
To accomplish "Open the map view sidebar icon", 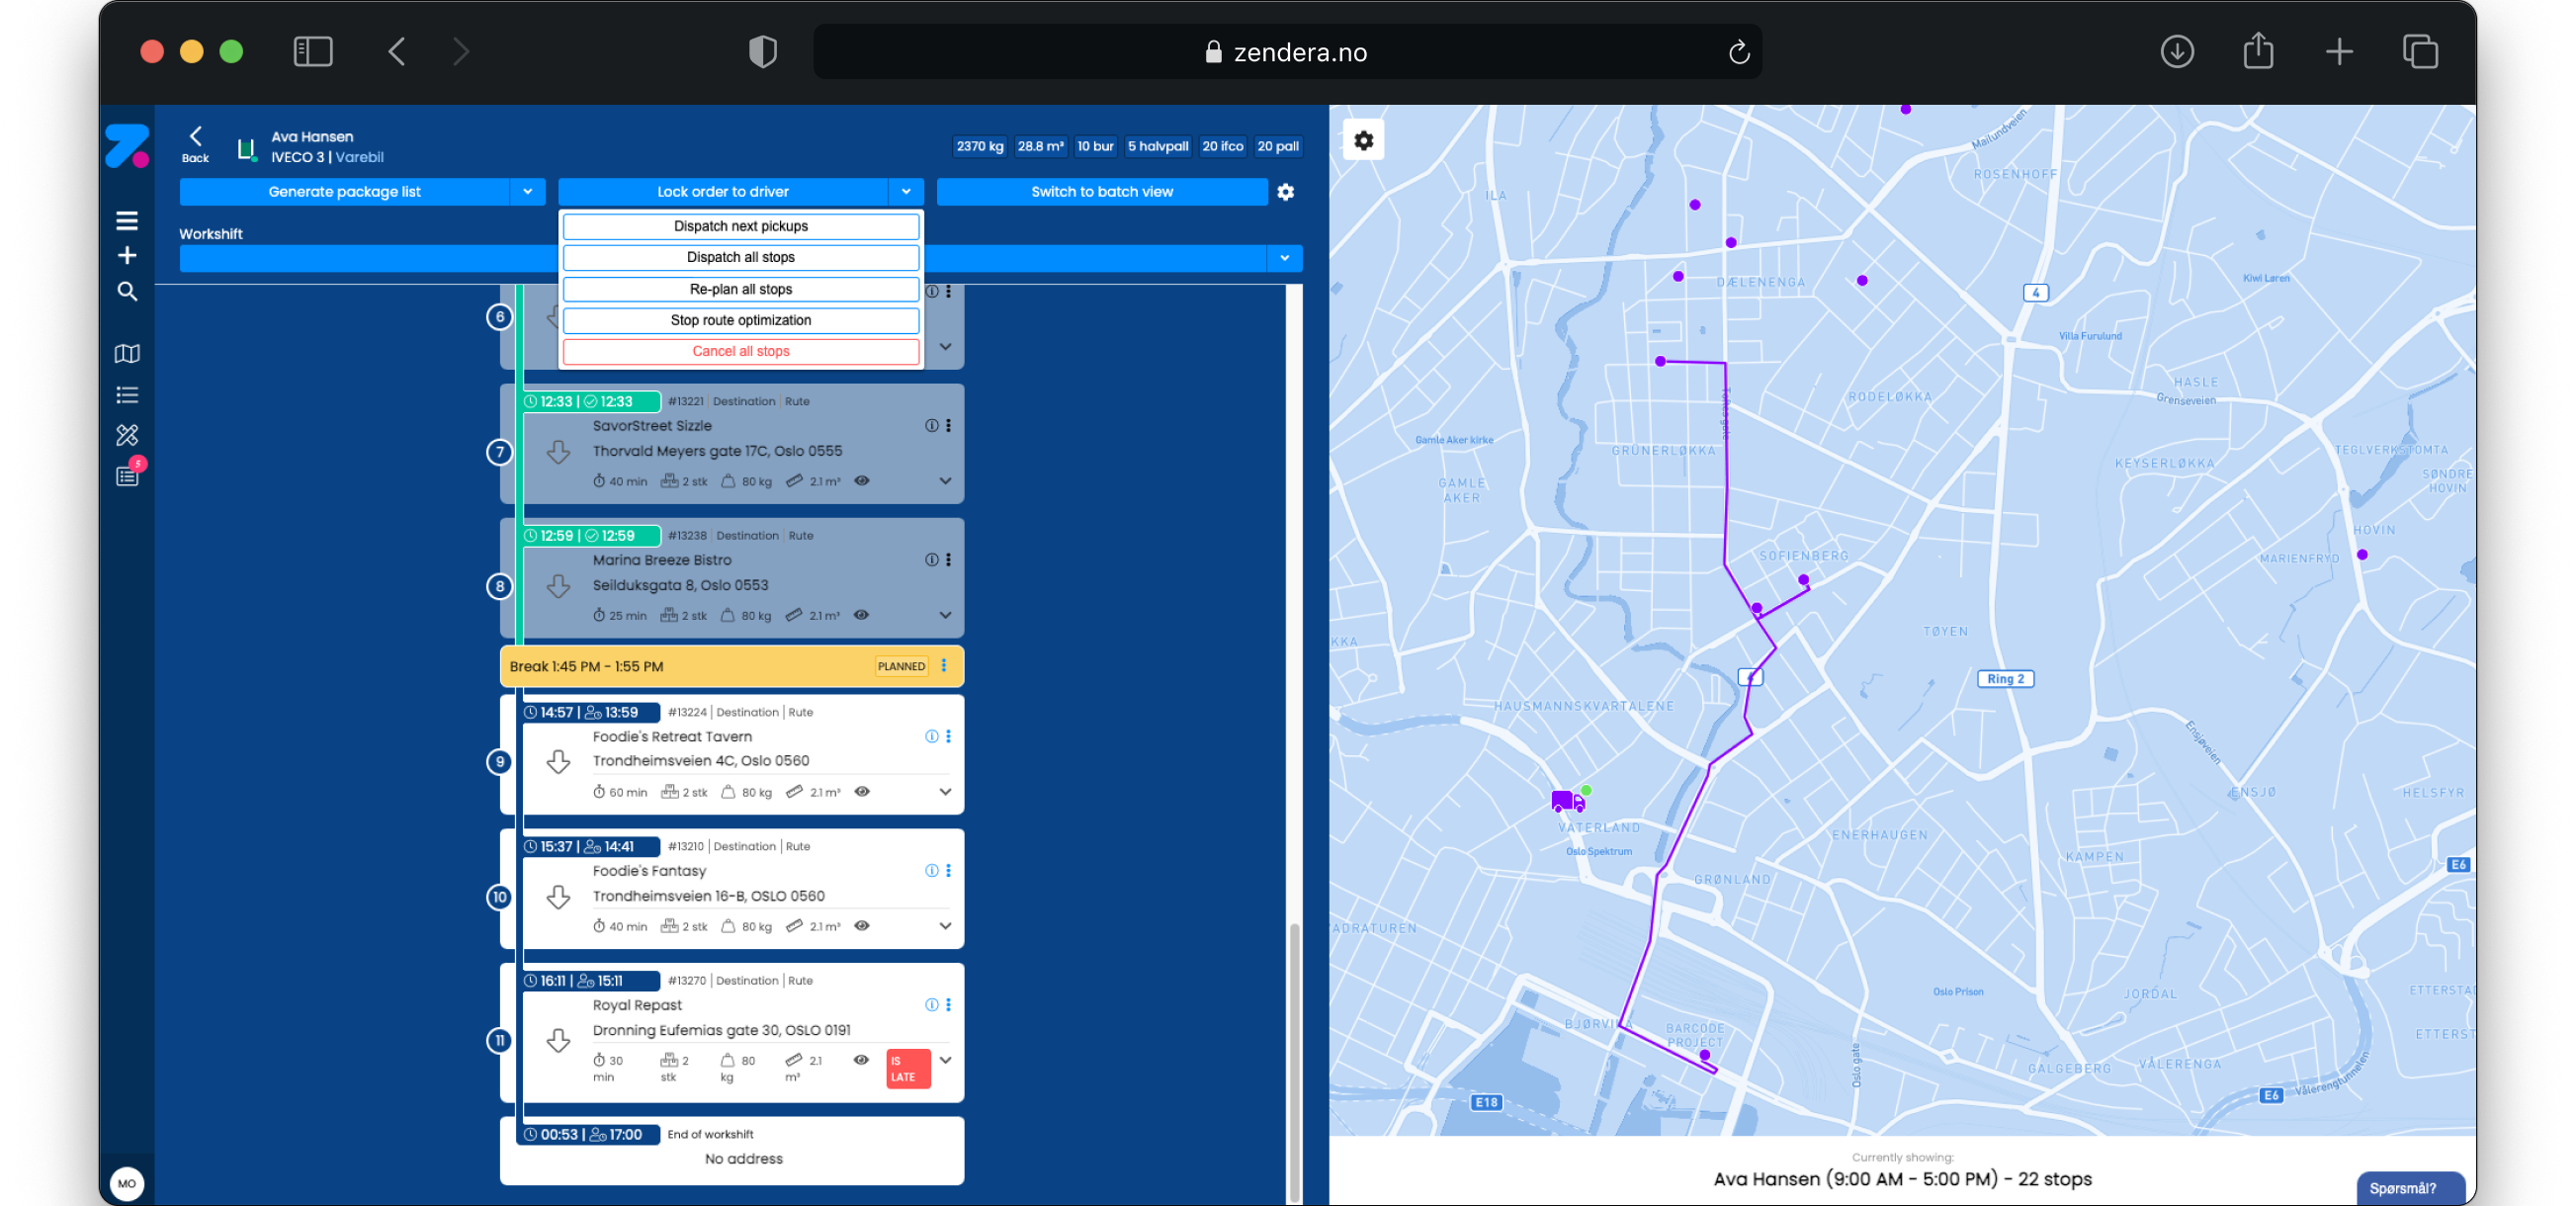I will tap(127, 354).
